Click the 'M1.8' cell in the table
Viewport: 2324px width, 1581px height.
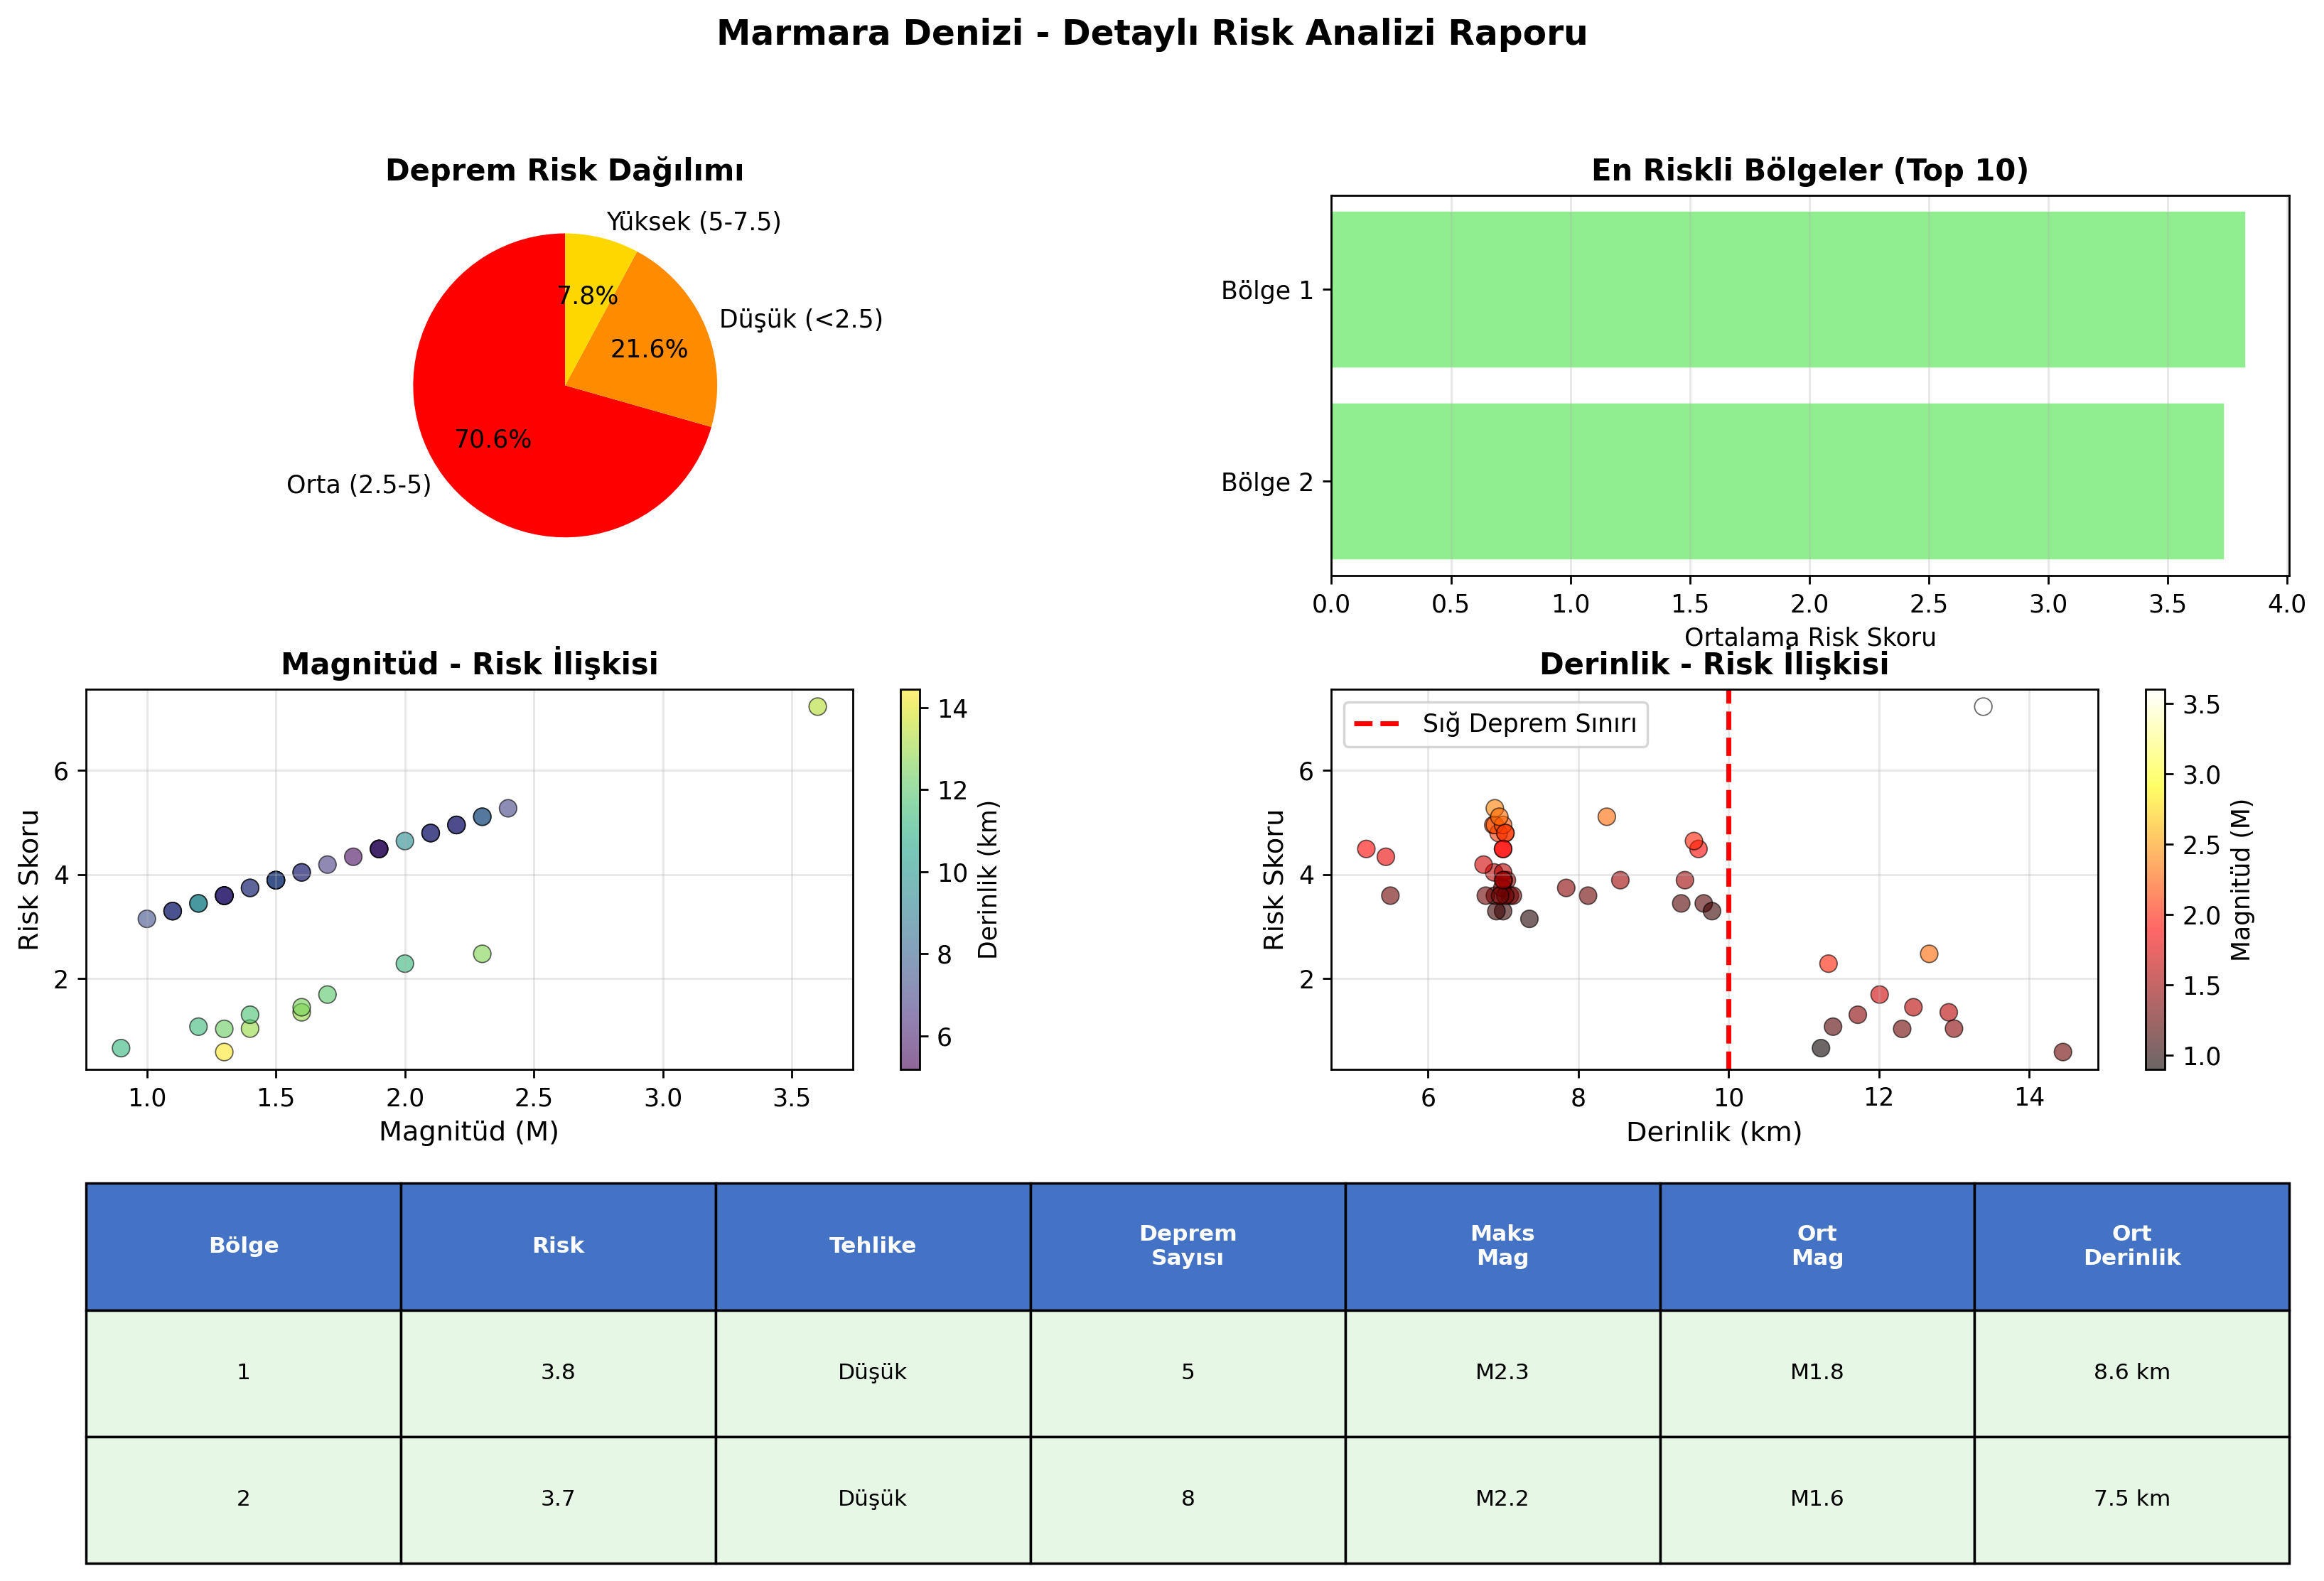1817,1373
